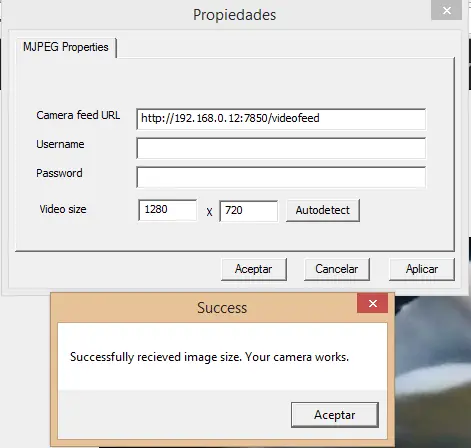This screenshot has width=471, height=448.
Task: Click the 'Successfully recieved image size' message
Action: (x=209, y=357)
